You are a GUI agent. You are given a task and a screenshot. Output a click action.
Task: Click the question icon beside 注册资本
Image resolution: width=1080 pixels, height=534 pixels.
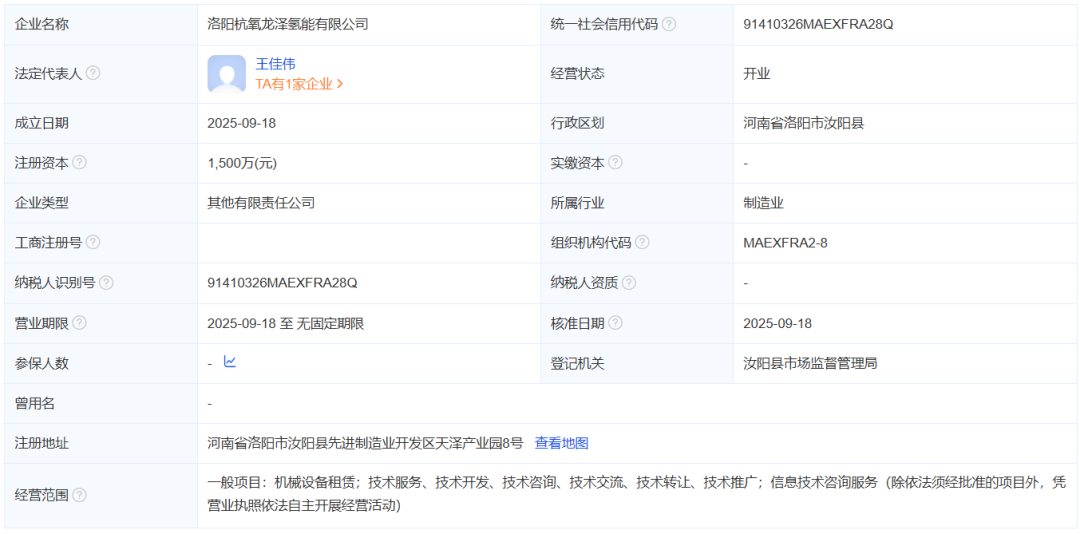coord(79,162)
